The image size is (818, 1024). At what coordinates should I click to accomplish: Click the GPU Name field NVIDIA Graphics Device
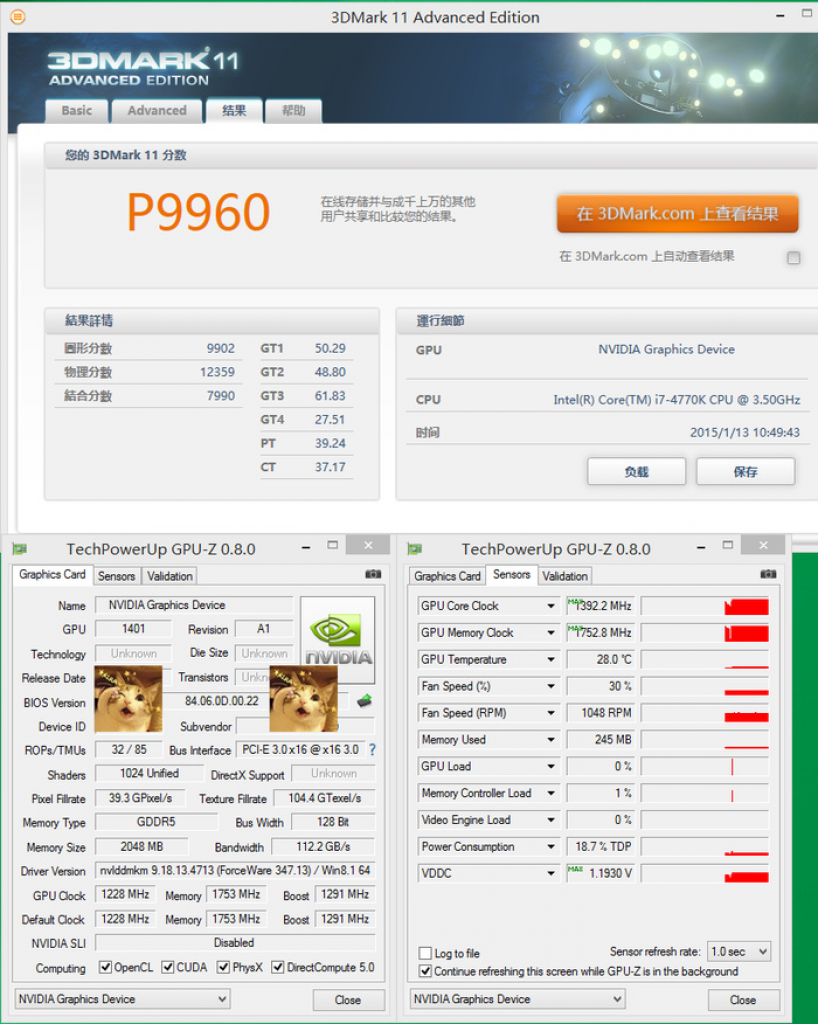[x=195, y=605]
